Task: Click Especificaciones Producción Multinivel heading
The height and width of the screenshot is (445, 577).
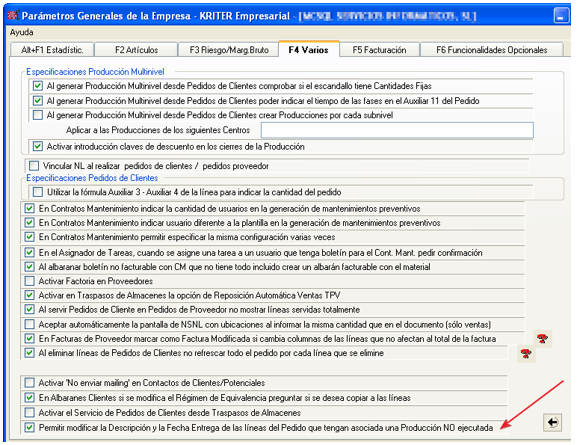Action: [x=95, y=72]
